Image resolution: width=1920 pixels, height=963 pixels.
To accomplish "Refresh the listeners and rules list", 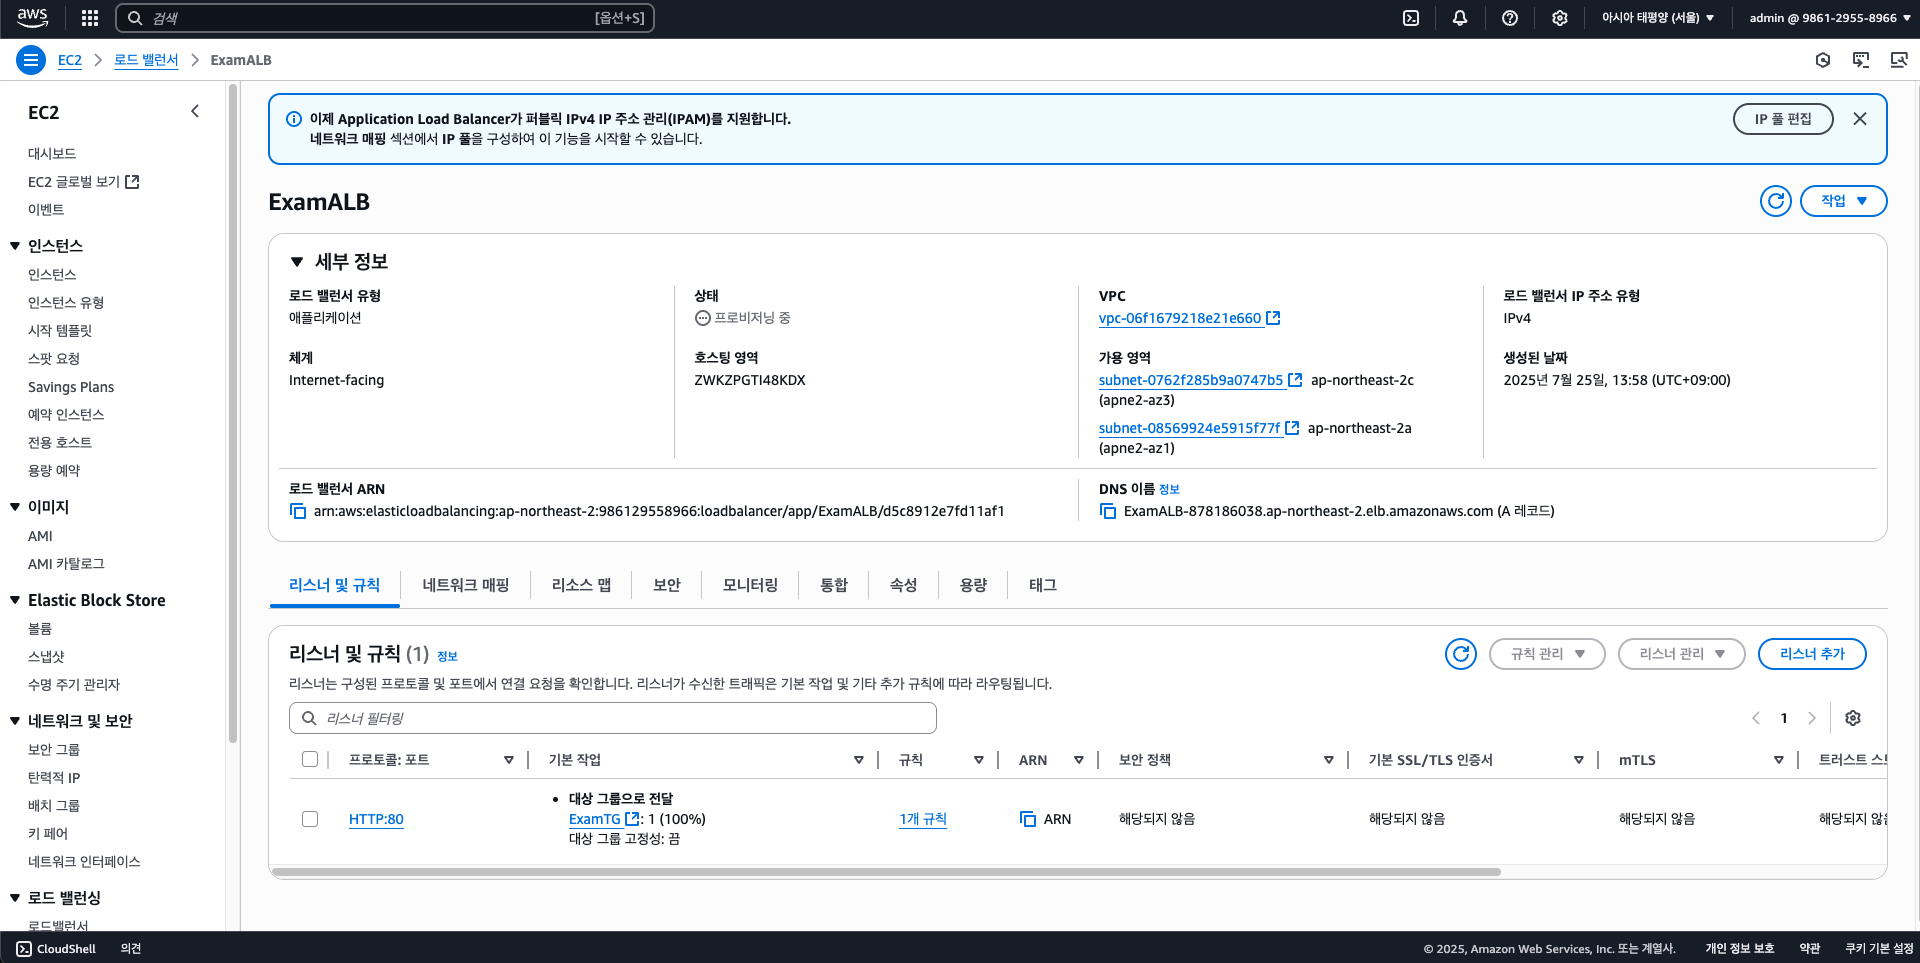I will coord(1461,654).
